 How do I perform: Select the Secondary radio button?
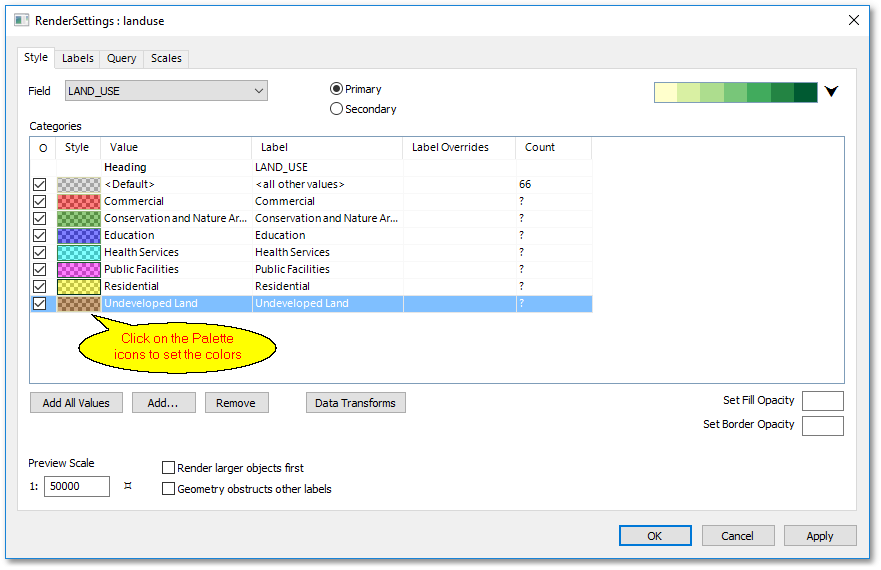click(x=336, y=108)
